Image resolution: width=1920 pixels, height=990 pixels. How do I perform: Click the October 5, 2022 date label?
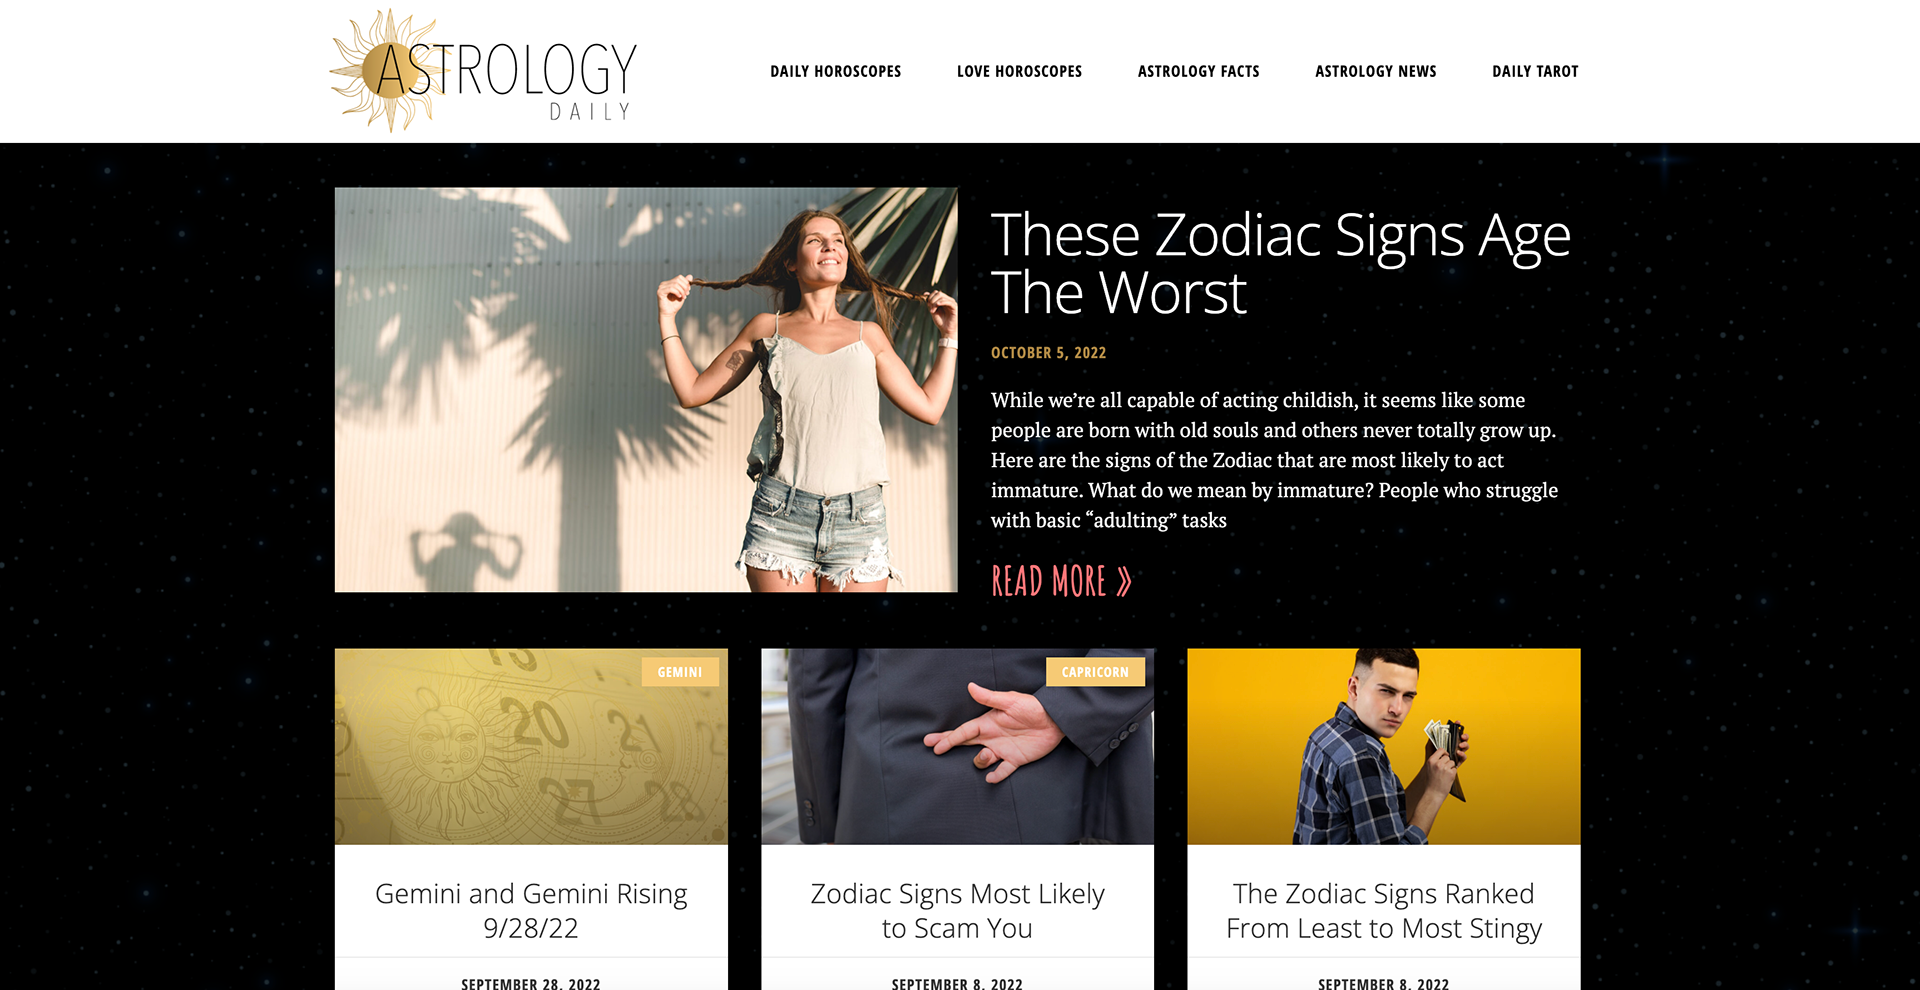click(1048, 353)
